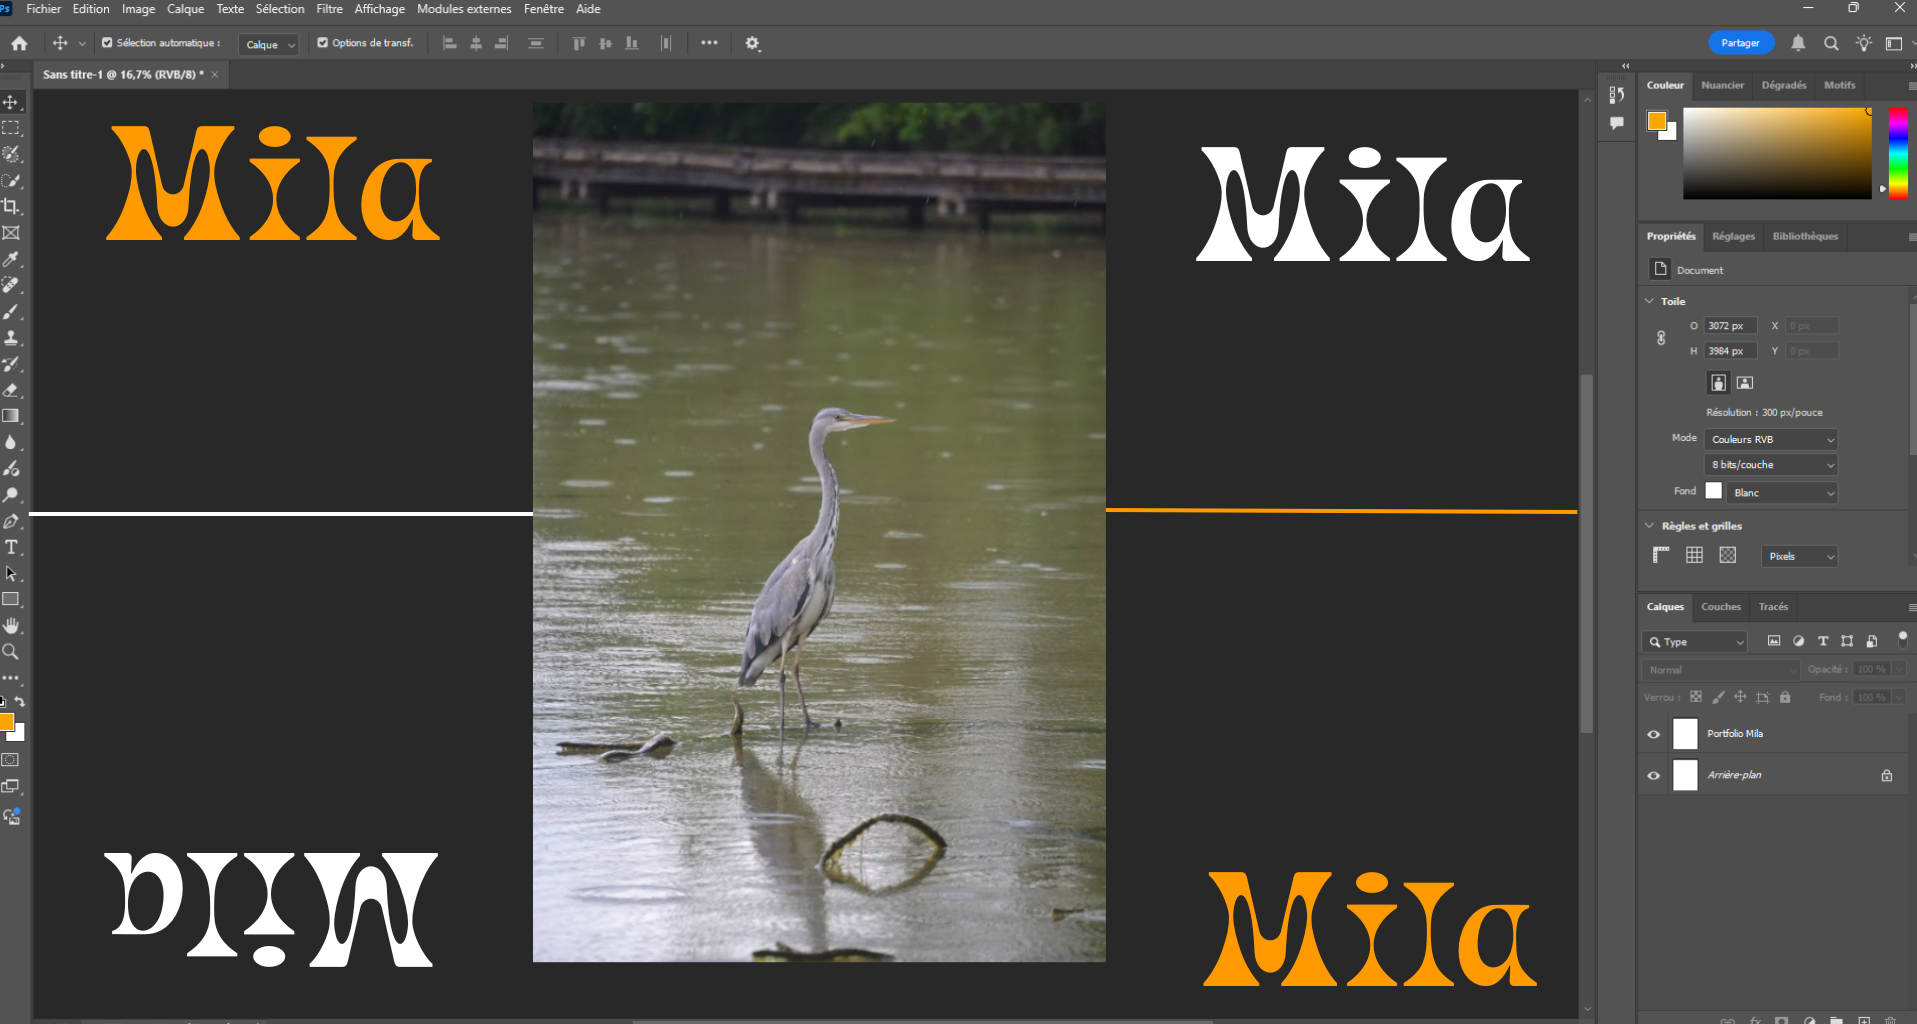The height and width of the screenshot is (1024, 1917).
Task: Switch to the Couches tab
Action: 1720,607
